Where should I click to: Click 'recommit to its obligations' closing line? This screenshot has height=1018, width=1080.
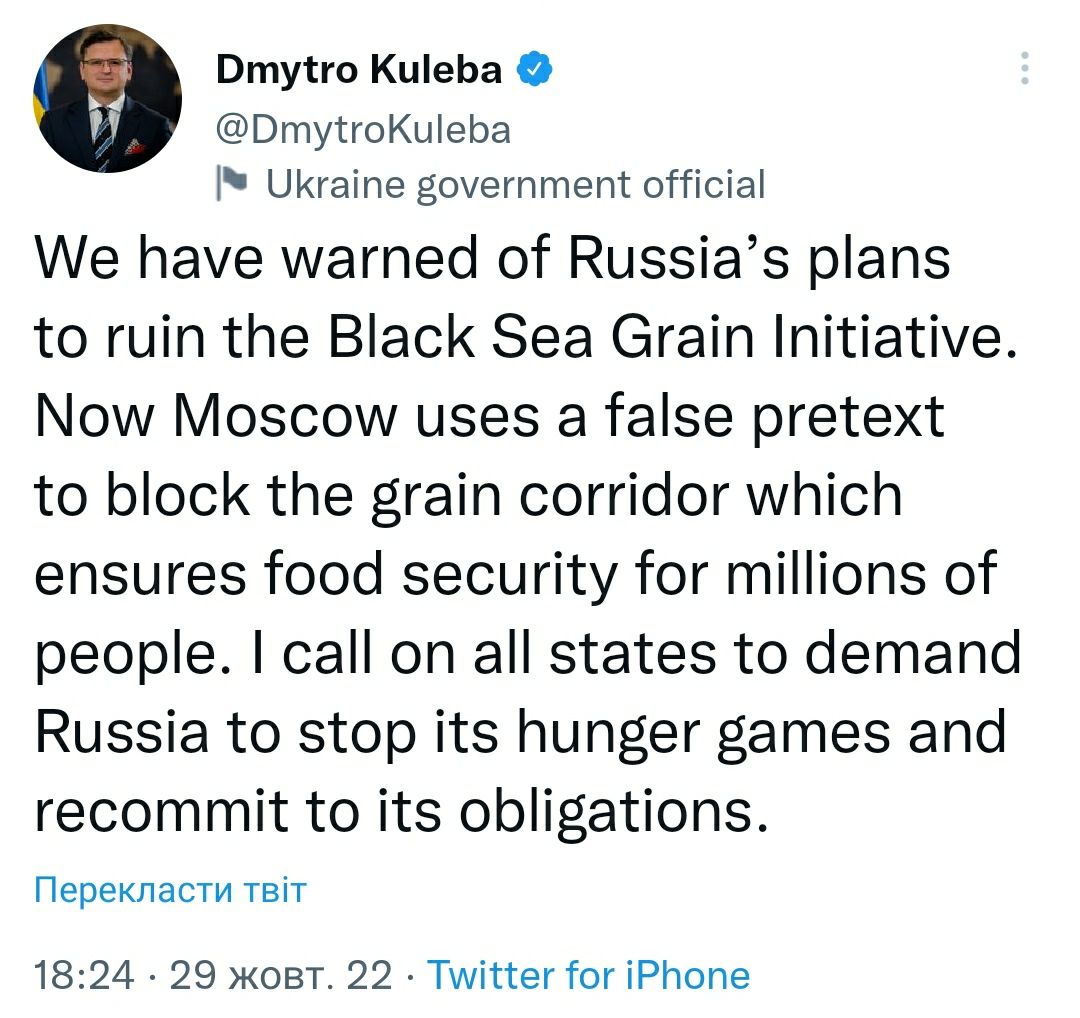click(x=400, y=813)
